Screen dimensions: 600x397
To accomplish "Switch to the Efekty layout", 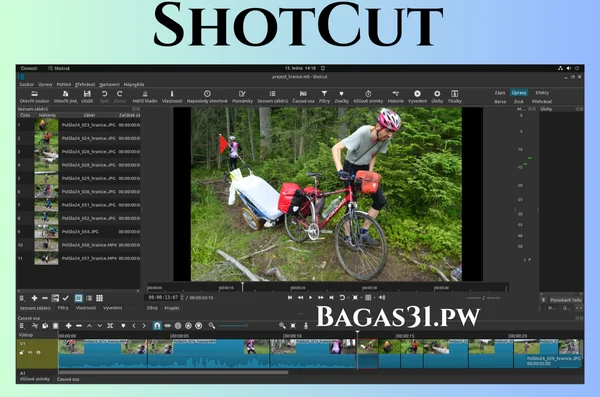I will [542, 93].
